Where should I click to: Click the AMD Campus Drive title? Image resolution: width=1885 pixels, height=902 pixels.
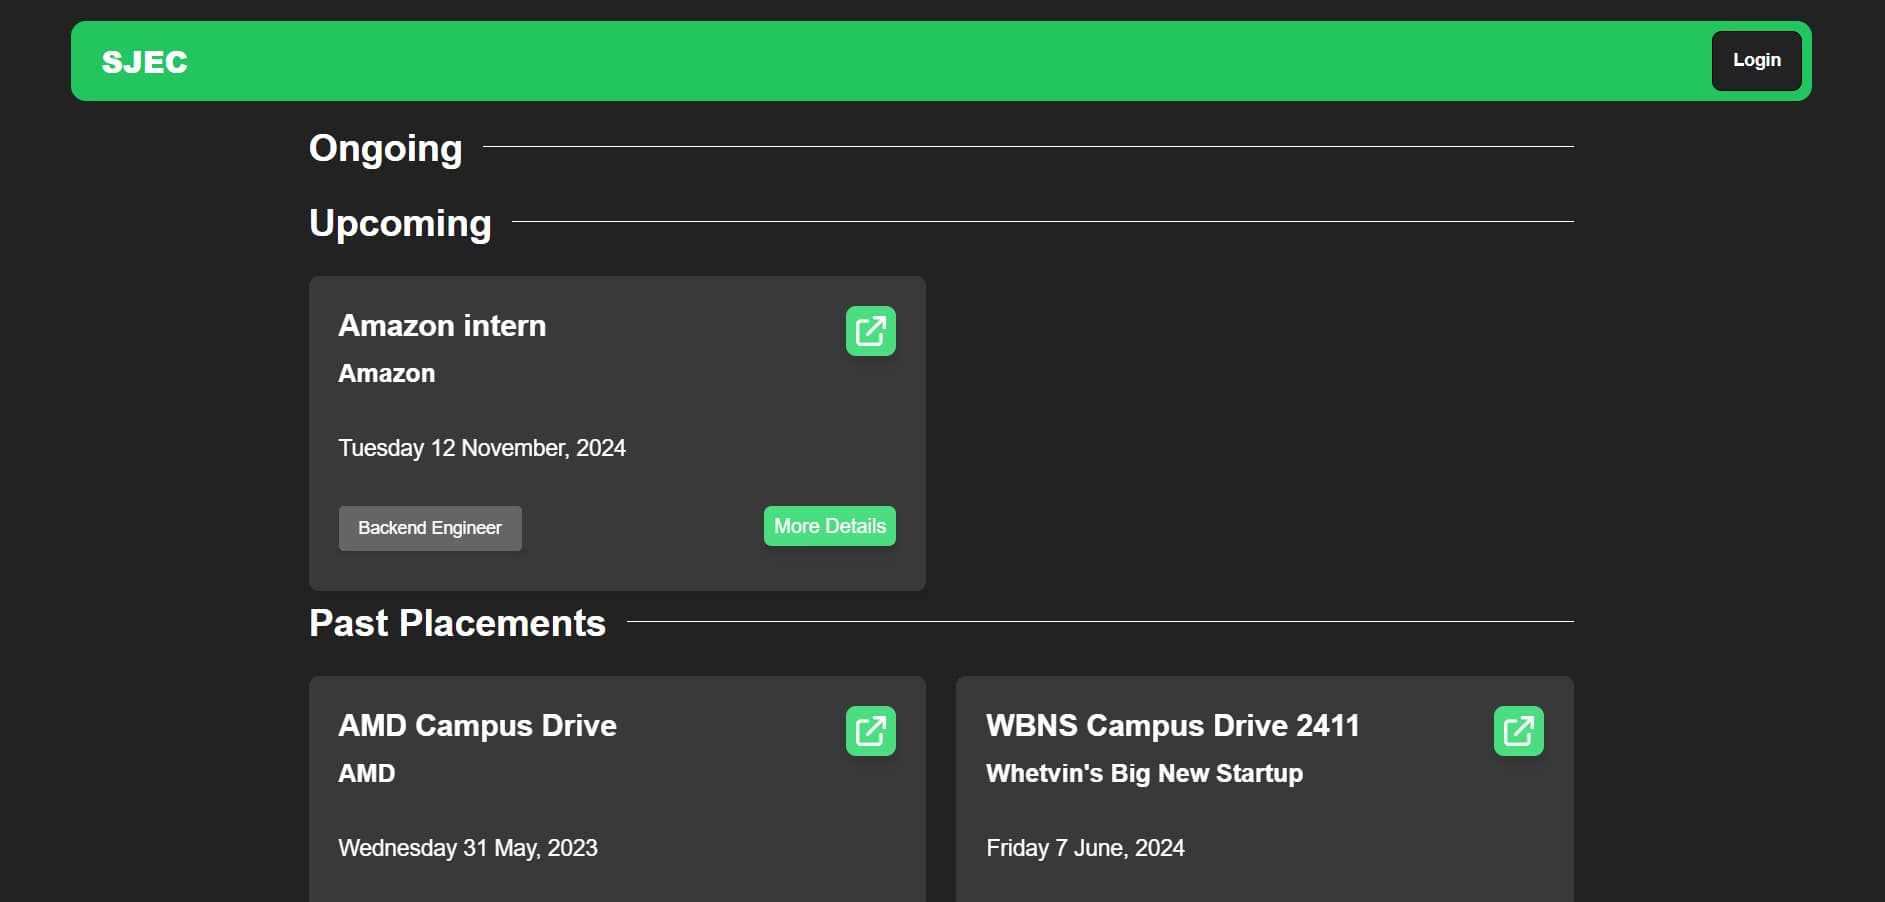point(477,726)
